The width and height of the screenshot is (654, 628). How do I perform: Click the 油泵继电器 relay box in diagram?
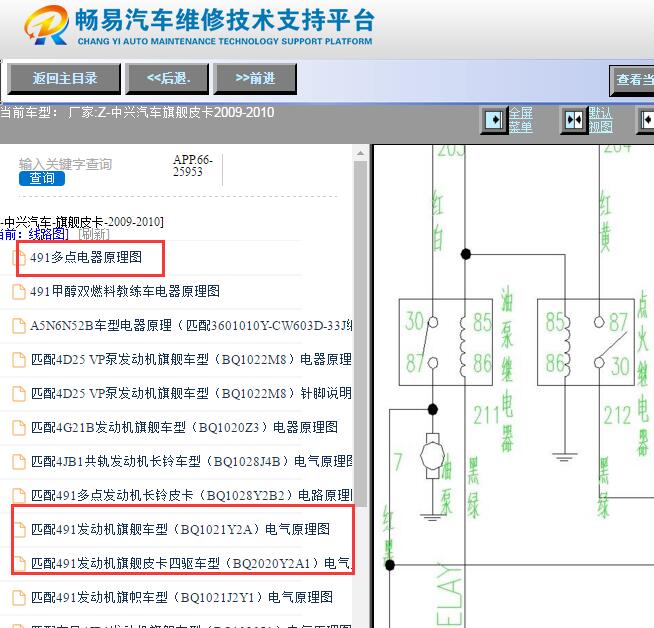[445, 342]
